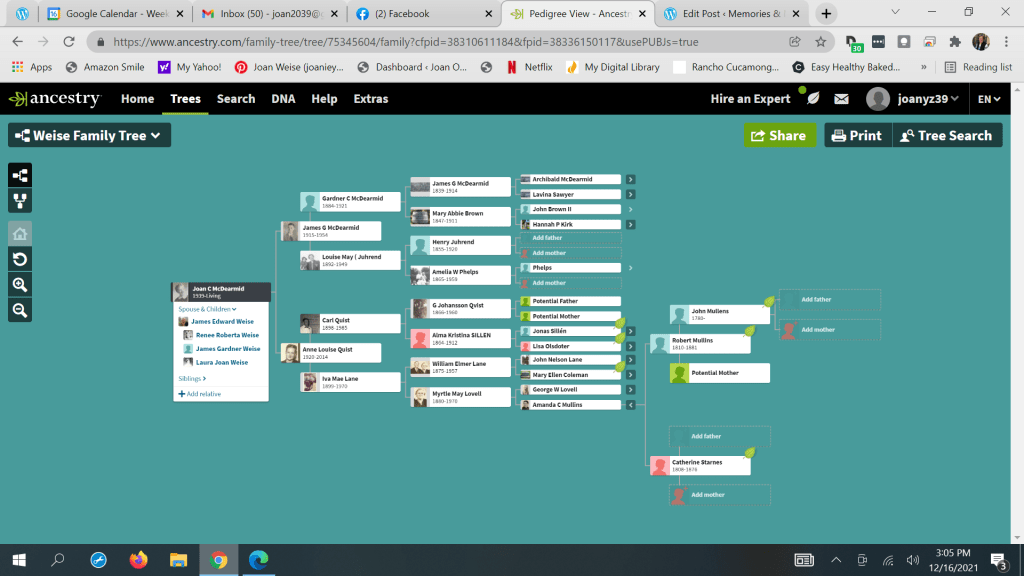Open the joanyz39 account menu
Image resolution: width=1024 pixels, height=576 pixels.
coord(913,99)
